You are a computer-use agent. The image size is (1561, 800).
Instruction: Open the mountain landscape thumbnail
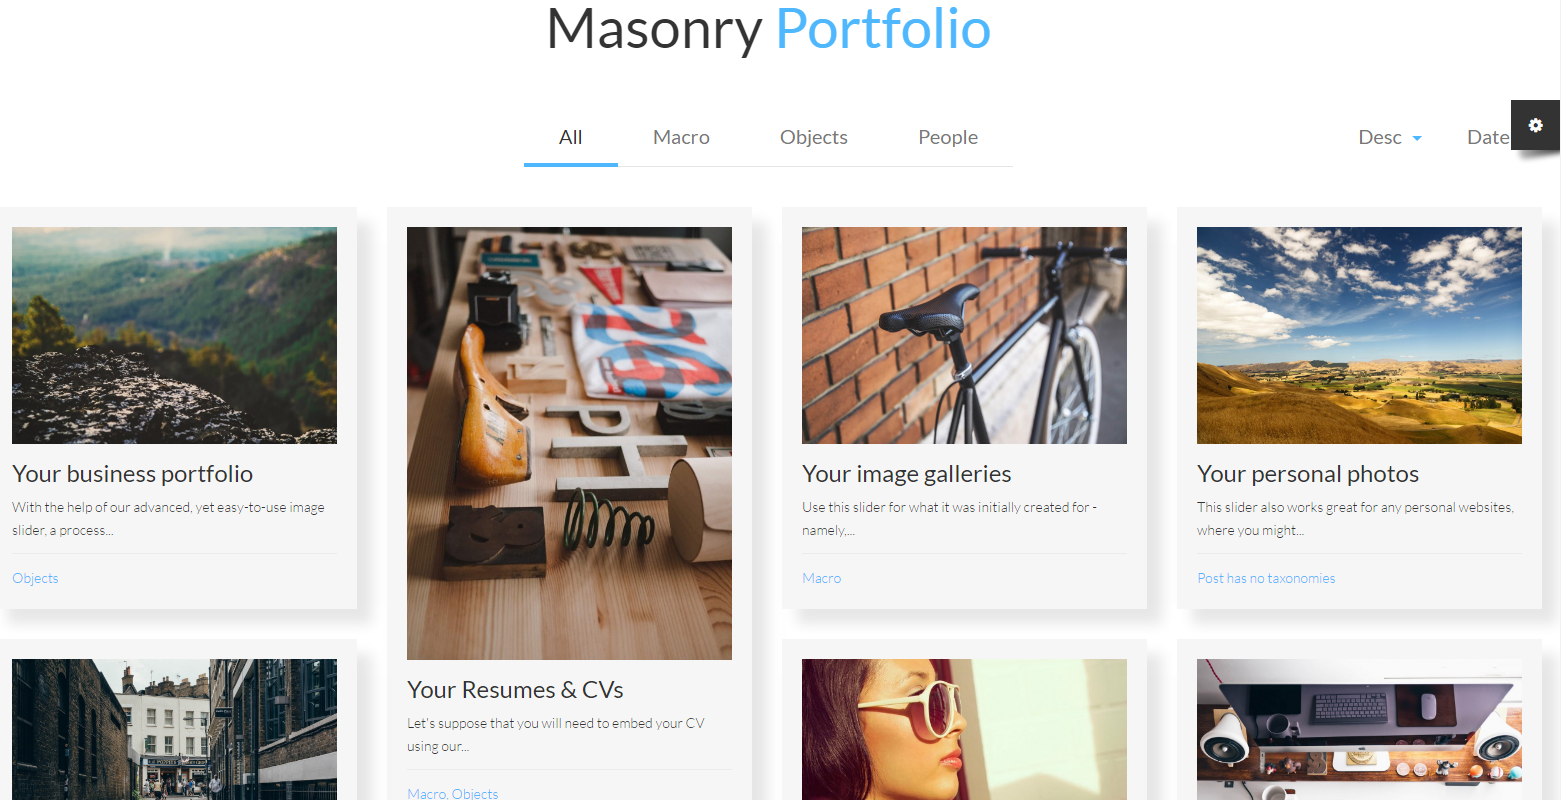point(174,335)
